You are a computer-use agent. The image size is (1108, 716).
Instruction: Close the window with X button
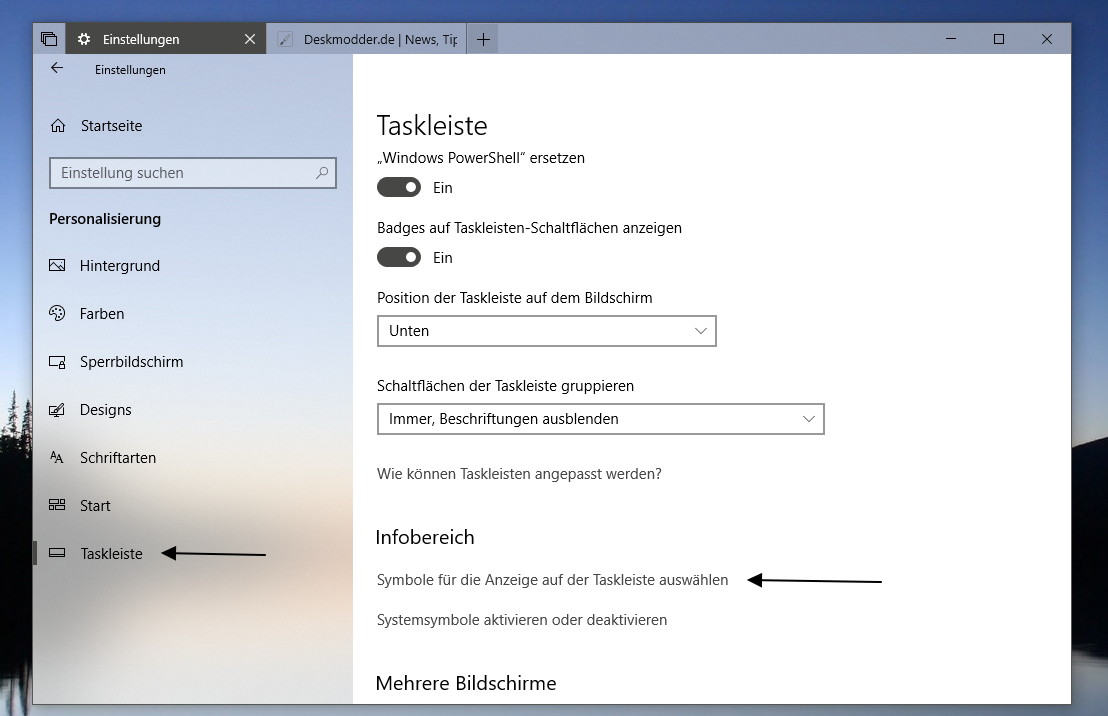(1047, 39)
